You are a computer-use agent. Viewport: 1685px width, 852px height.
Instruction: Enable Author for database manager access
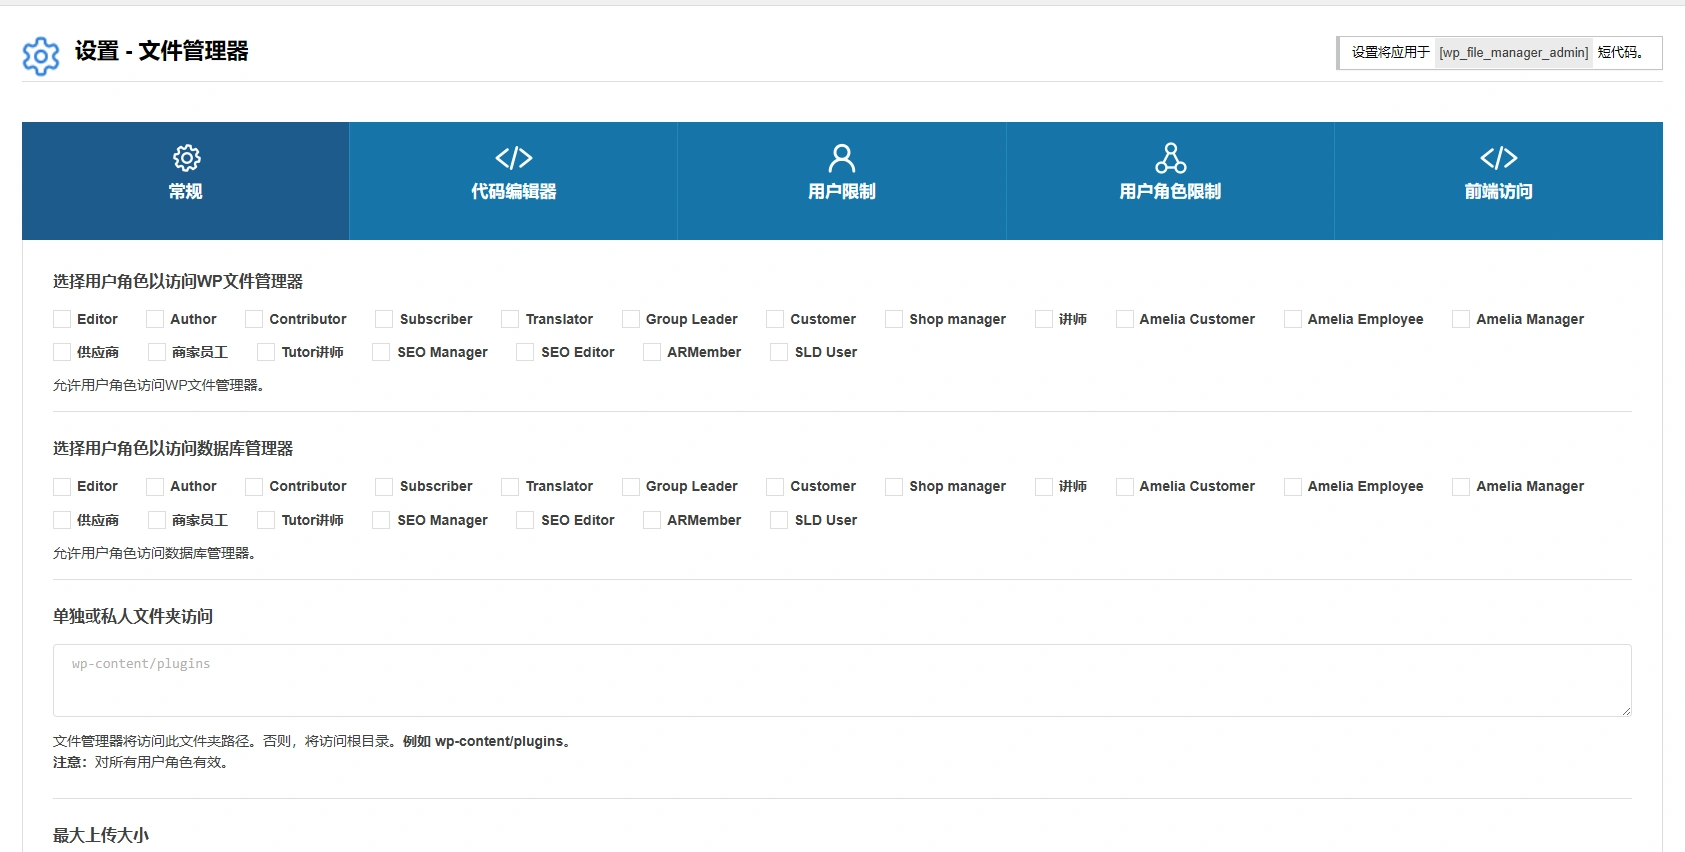(155, 487)
